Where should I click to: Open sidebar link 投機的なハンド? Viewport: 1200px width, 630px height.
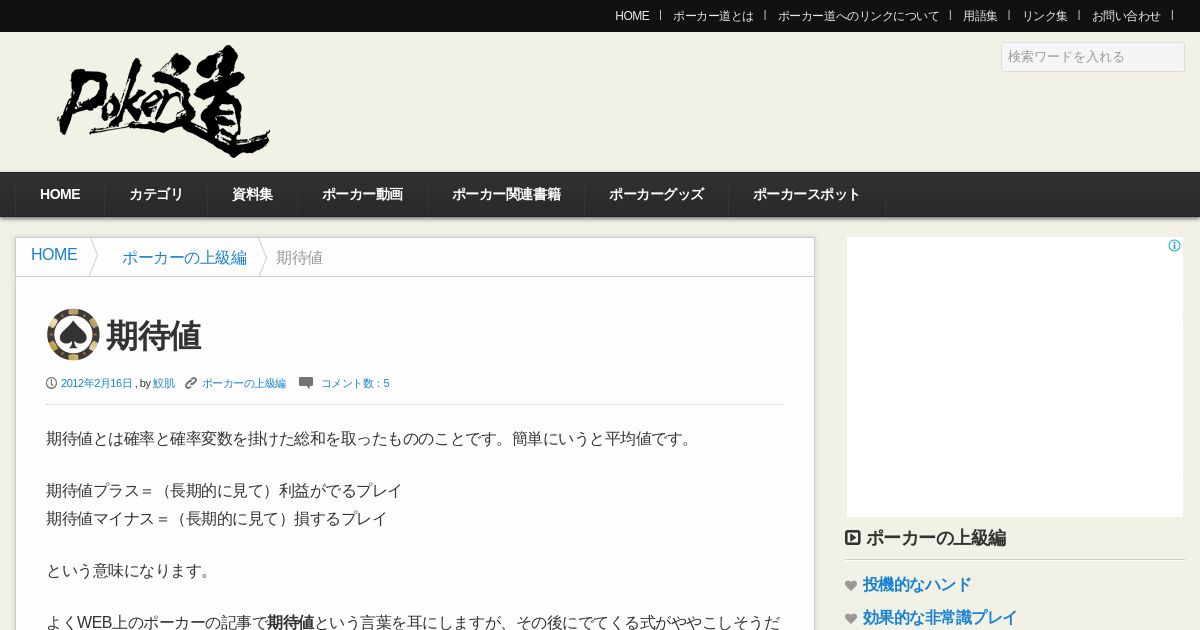pyautogui.click(x=917, y=585)
